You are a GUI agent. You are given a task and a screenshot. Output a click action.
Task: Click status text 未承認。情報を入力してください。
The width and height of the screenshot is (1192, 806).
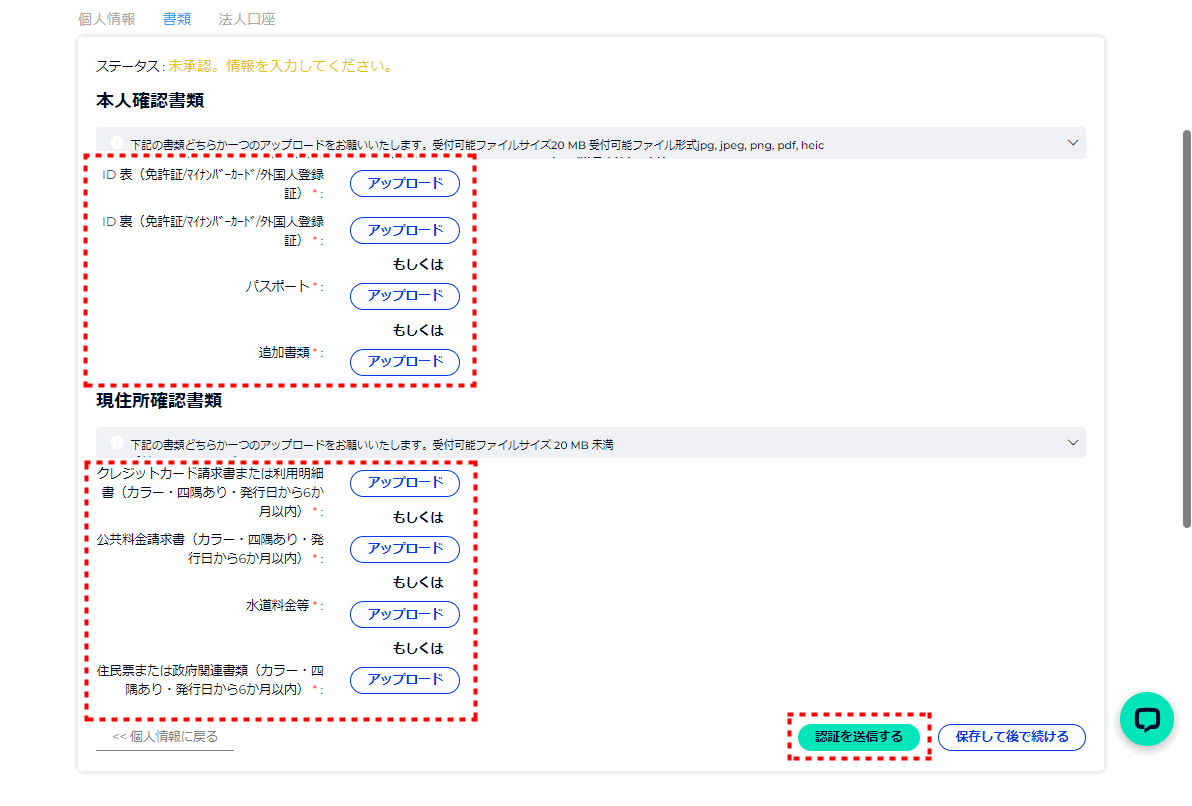(281, 66)
